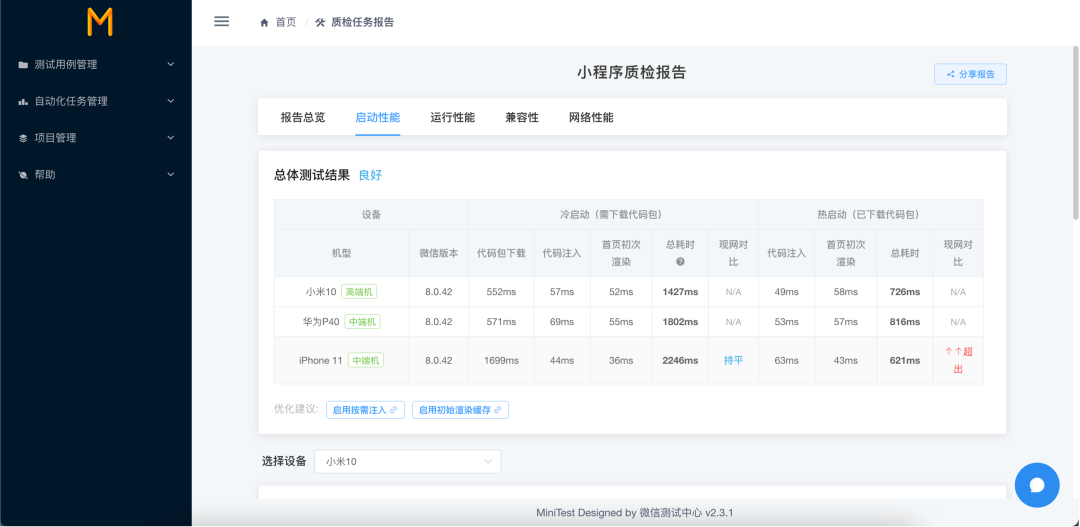Click the 分享报告 button
The image size is (1080, 527).
(x=970, y=74)
